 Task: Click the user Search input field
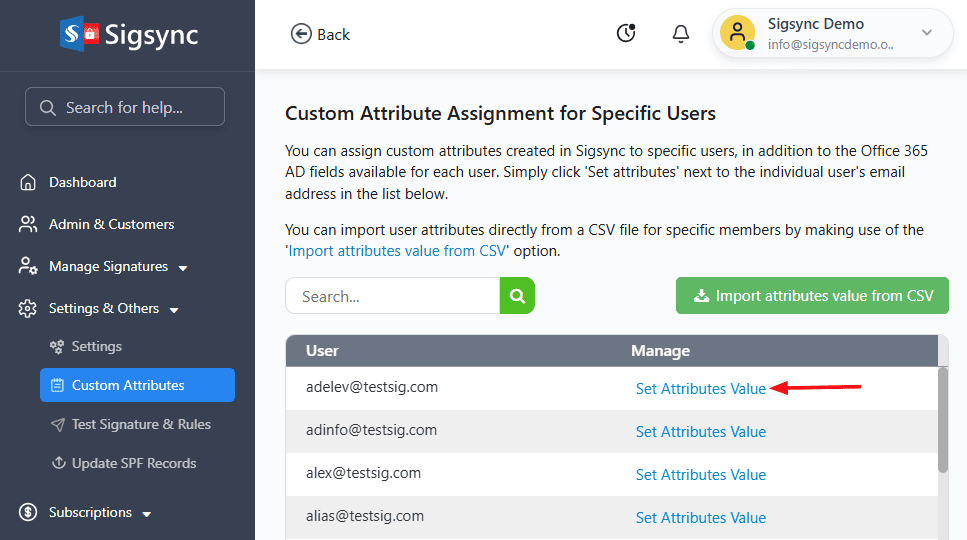(392, 296)
